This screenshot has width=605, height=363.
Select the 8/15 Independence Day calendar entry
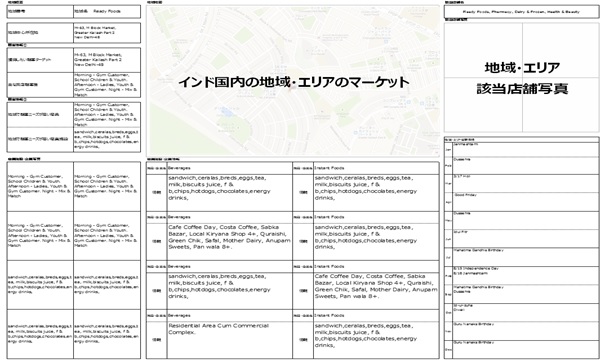point(525,275)
